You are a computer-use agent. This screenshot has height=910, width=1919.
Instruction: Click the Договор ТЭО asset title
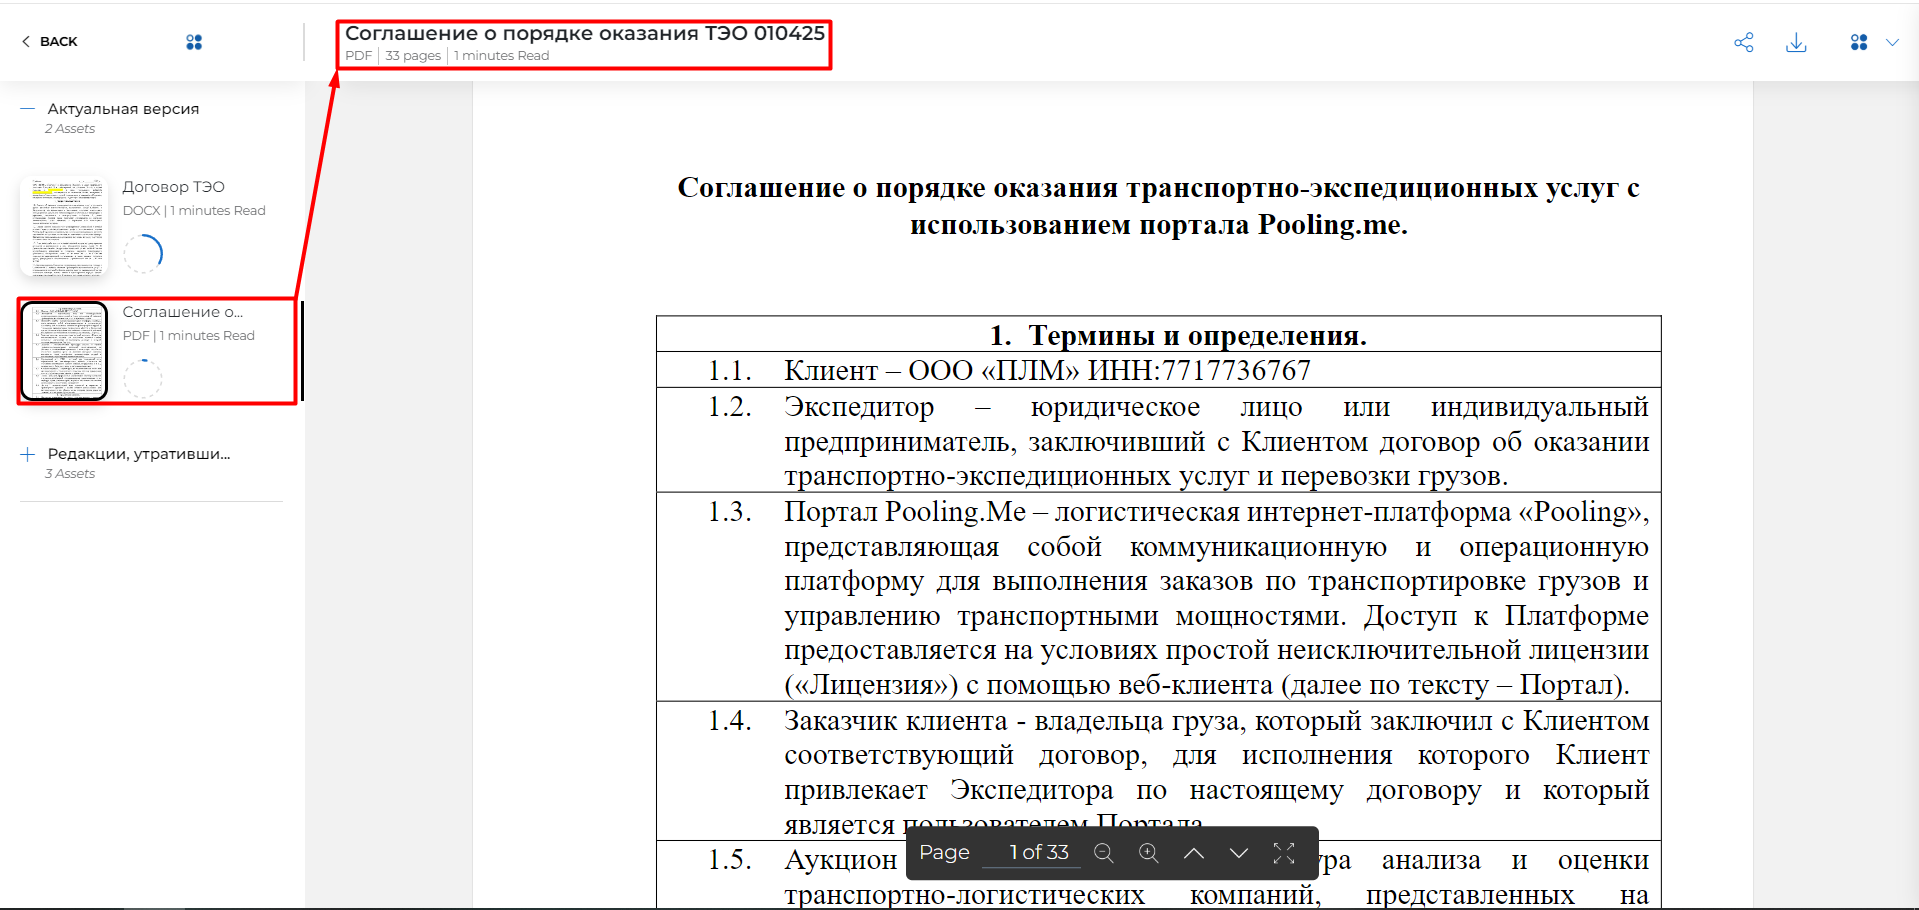tap(173, 187)
